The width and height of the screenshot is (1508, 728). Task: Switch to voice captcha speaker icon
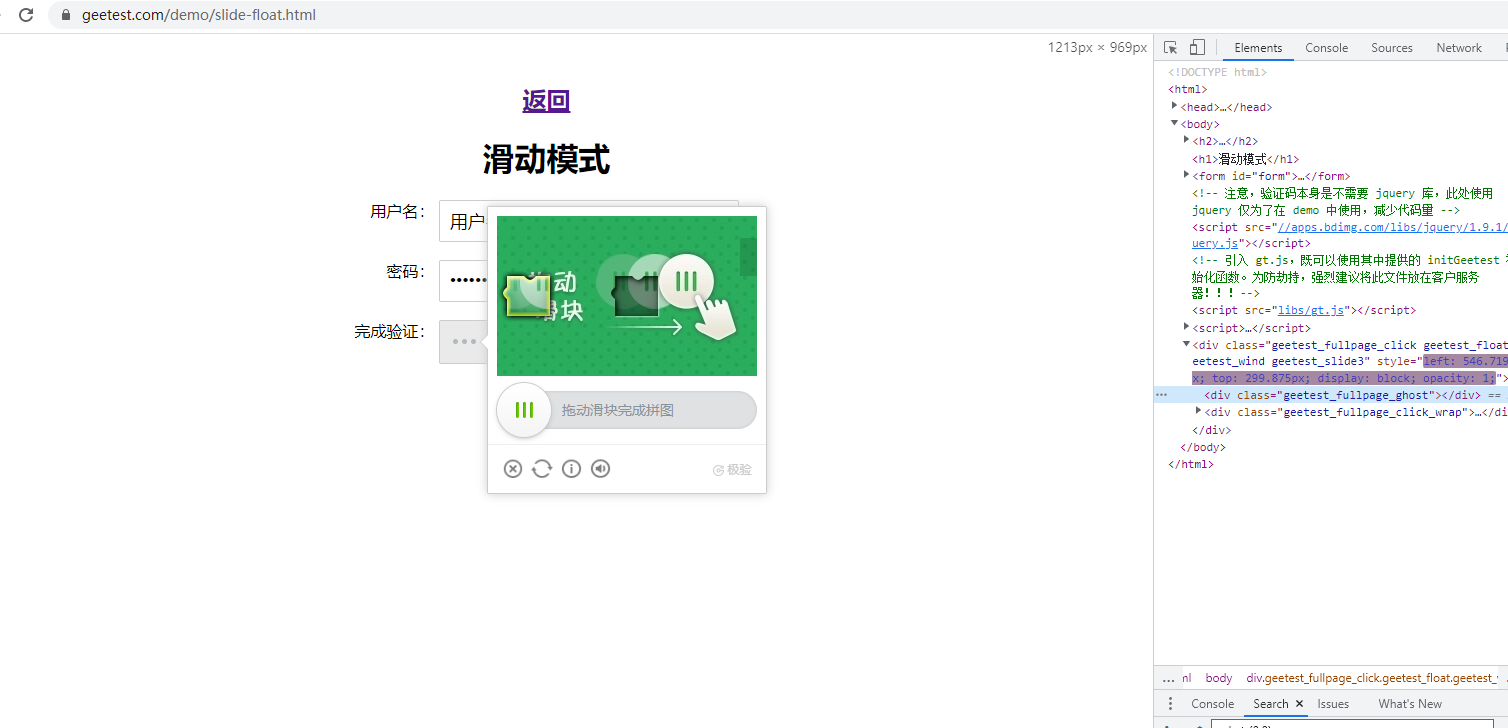(x=600, y=469)
